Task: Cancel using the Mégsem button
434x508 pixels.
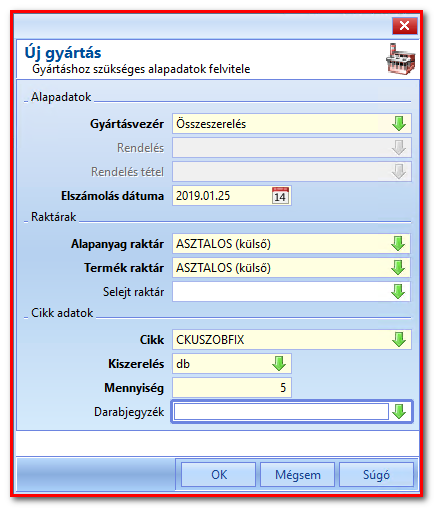Action: tap(298, 475)
